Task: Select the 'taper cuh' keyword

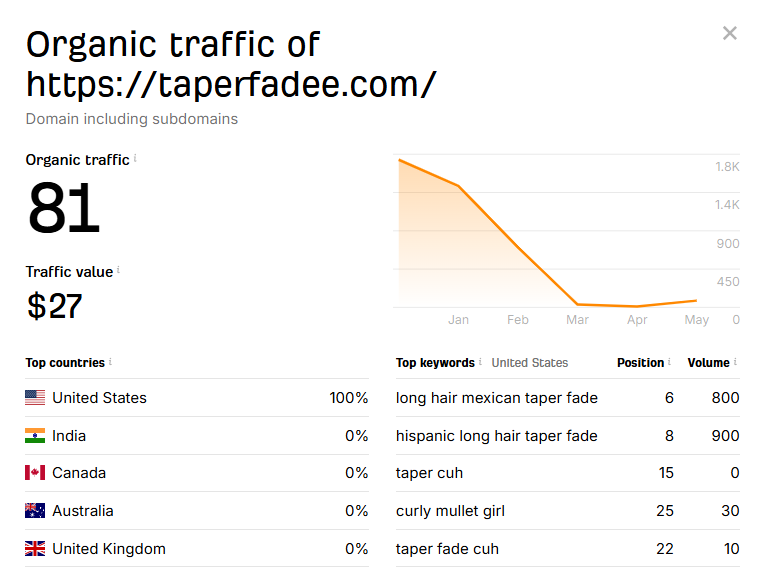Action: (x=429, y=473)
